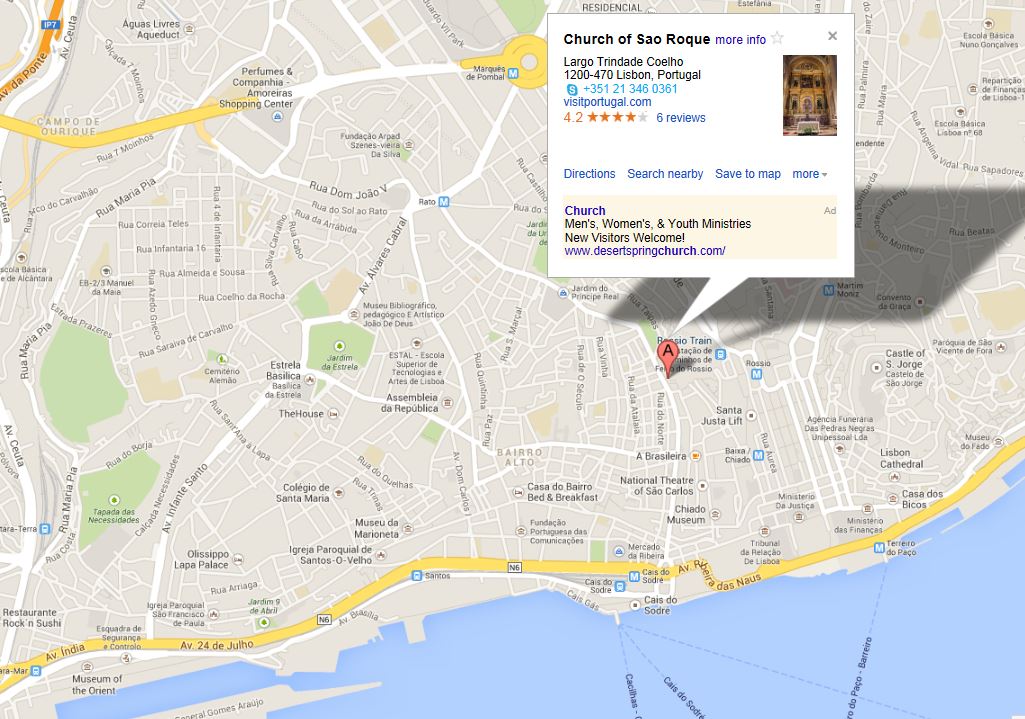
Task: Choose Save to map
Action: point(747,174)
